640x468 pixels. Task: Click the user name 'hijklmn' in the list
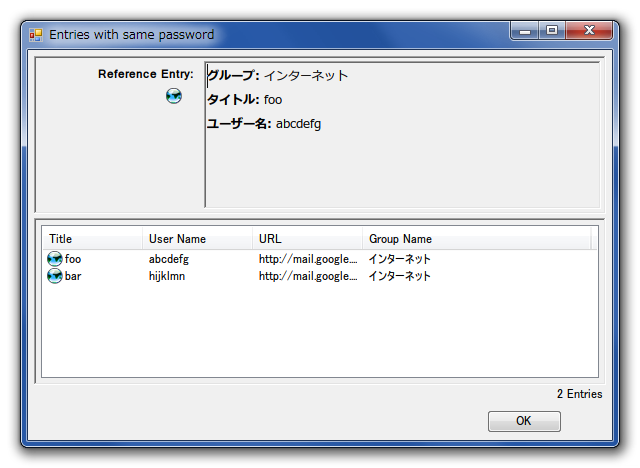pos(167,276)
